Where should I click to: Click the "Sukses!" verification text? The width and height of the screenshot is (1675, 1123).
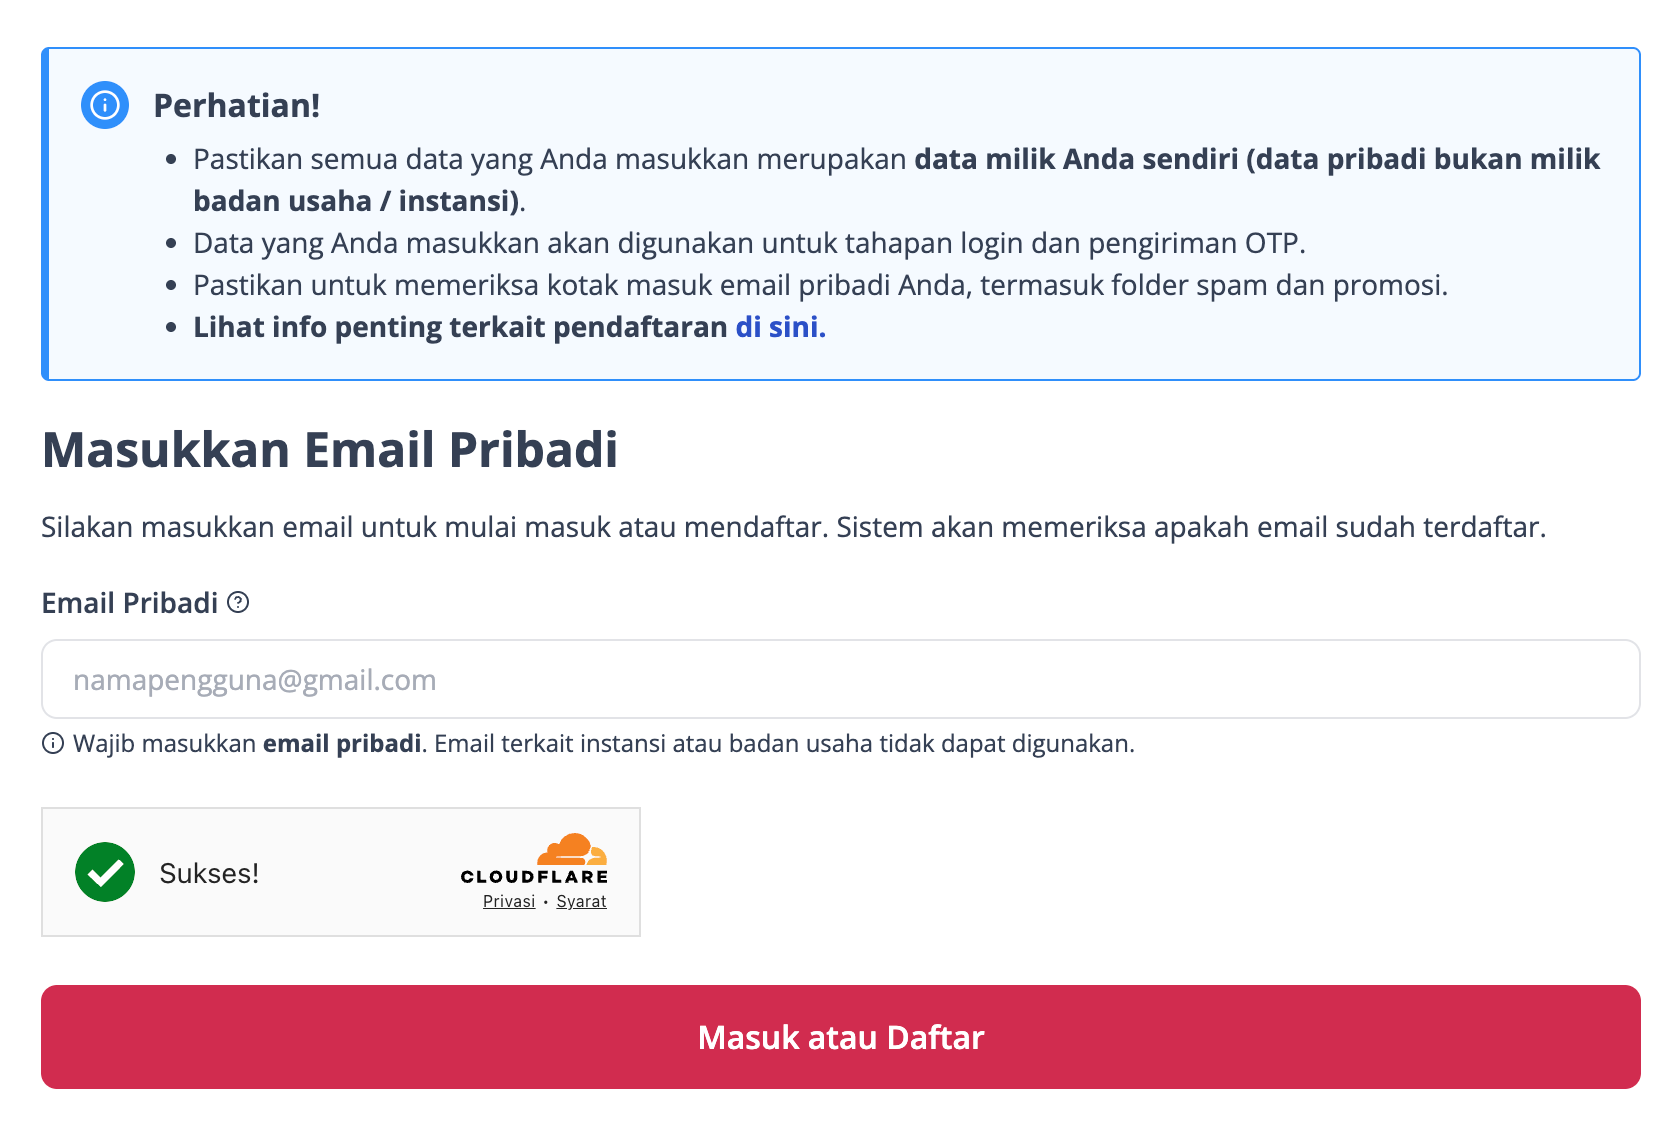209,873
